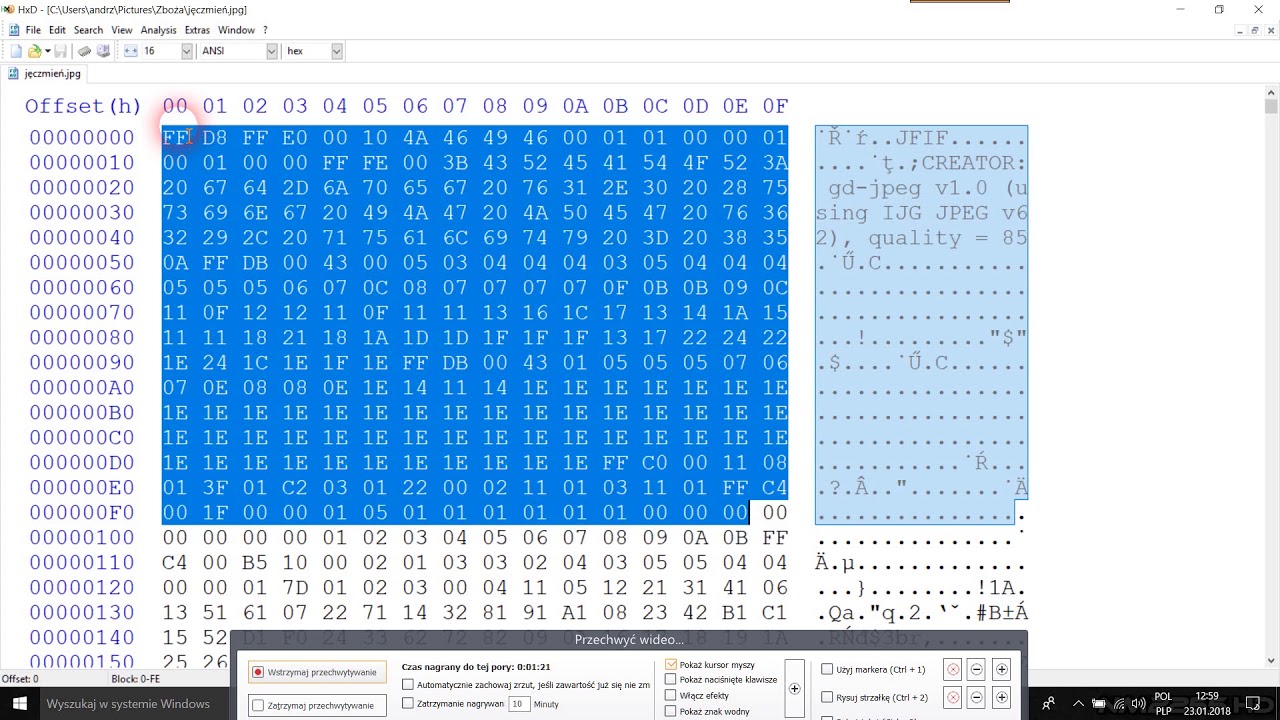Click the MDI document restore button
Viewport: 1280px width, 720px height.
1254,30
